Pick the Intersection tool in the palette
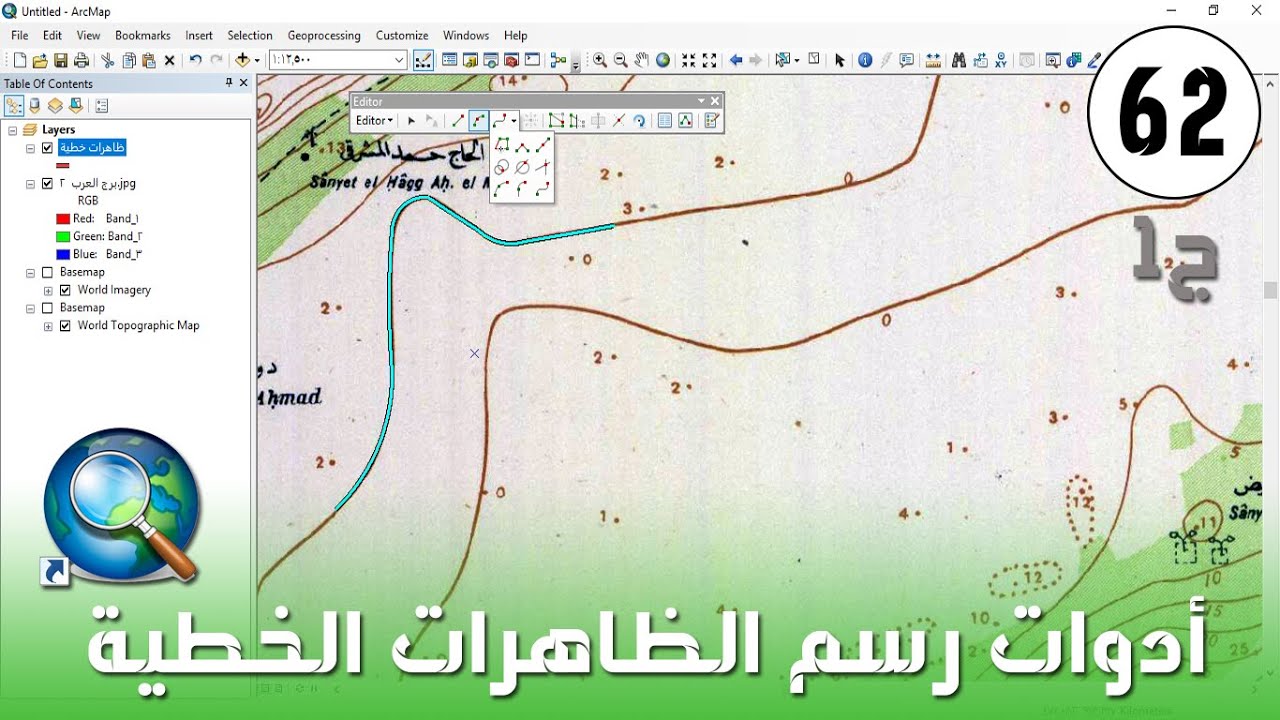This screenshot has height=720, width=1280. click(543, 167)
